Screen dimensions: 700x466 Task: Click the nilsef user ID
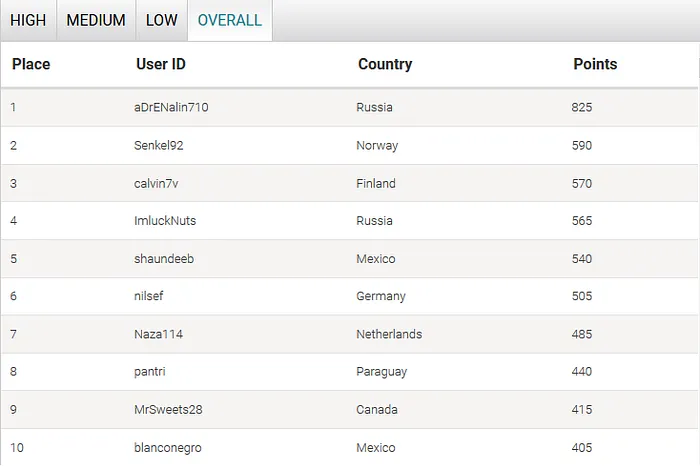(x=149, y=296)
